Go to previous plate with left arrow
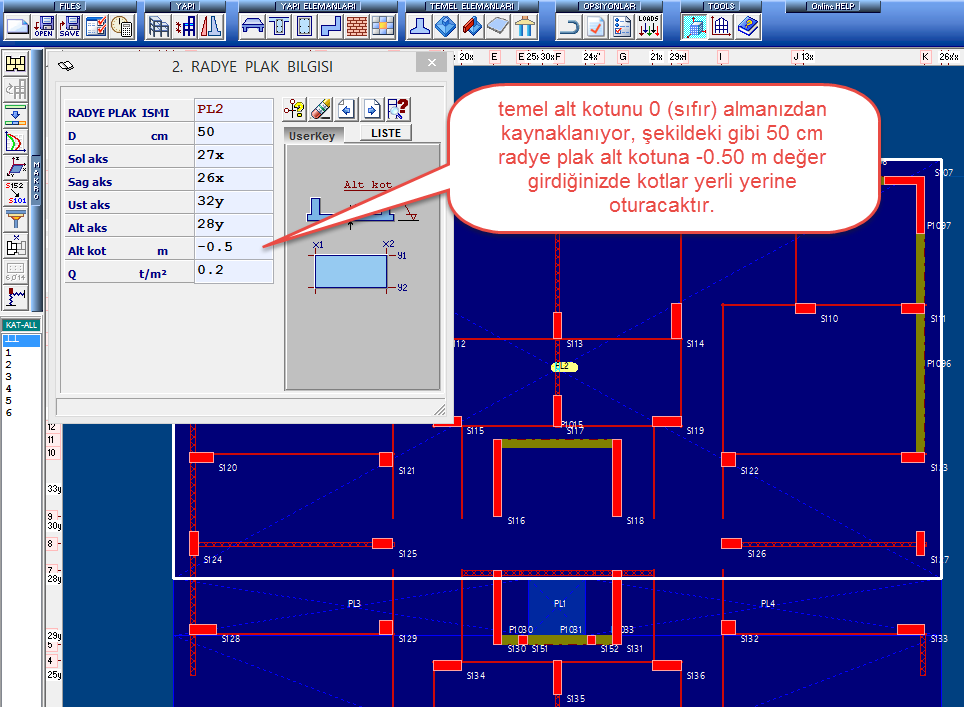Screen dimensions: 964x707 click(346, 108)
